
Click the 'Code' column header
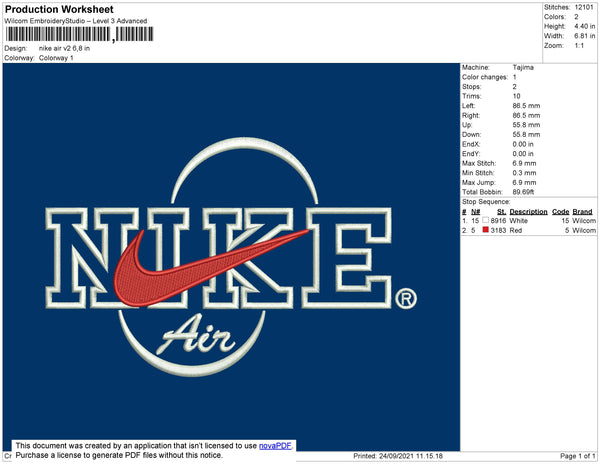tap(561, 212)
